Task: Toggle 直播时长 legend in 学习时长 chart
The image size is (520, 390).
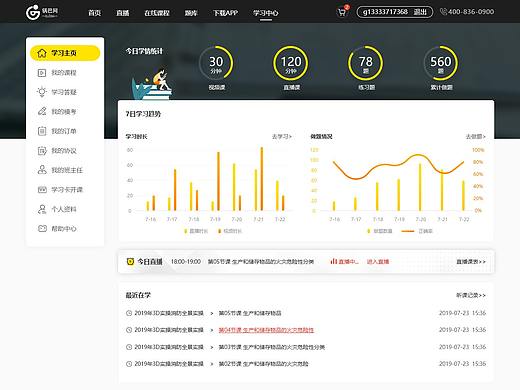Action: coord(196,231)
